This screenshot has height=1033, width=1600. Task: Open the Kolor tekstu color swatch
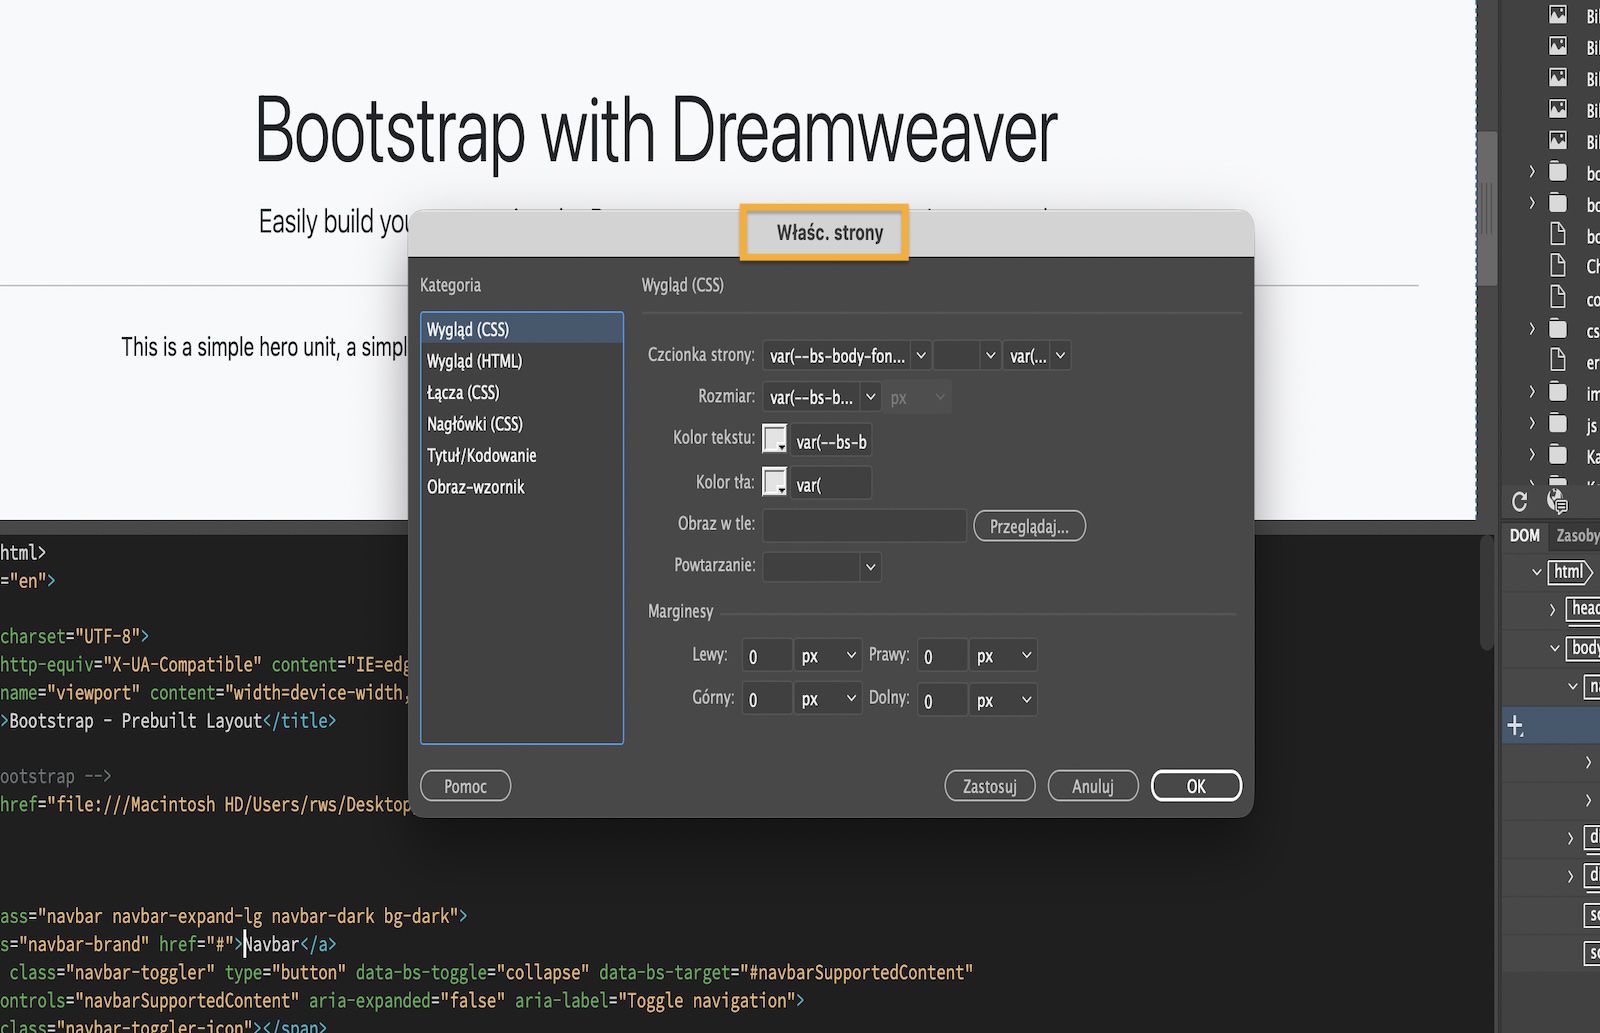point(775,438)
